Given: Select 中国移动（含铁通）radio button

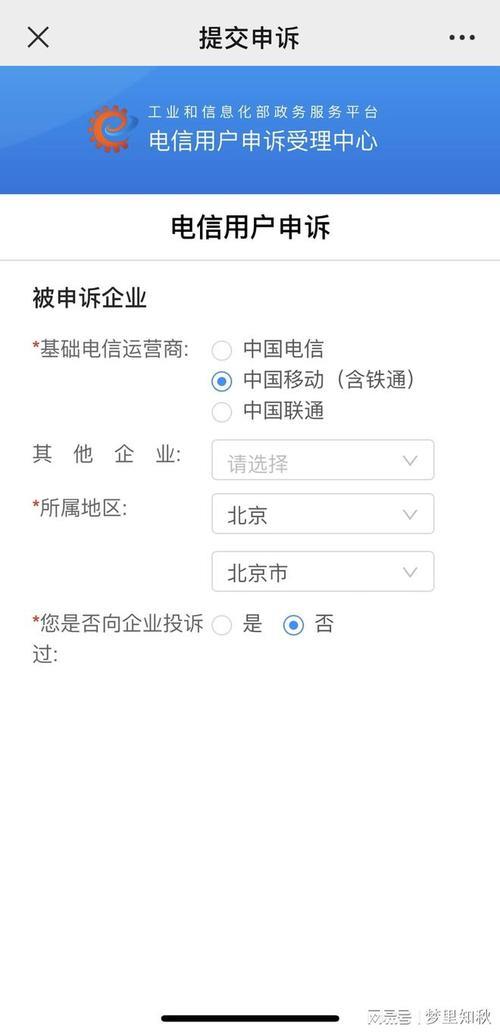Looking at the screenshot, I should [x=222, y=381].
